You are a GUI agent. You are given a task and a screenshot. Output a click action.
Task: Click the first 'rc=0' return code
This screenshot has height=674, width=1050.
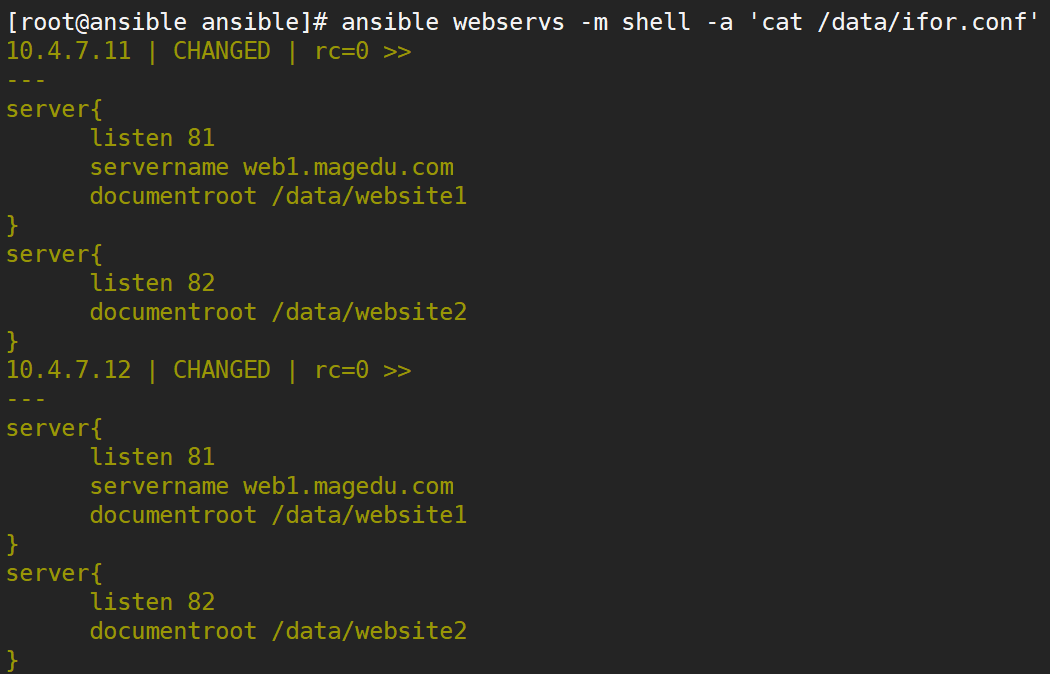coord(342,52)
